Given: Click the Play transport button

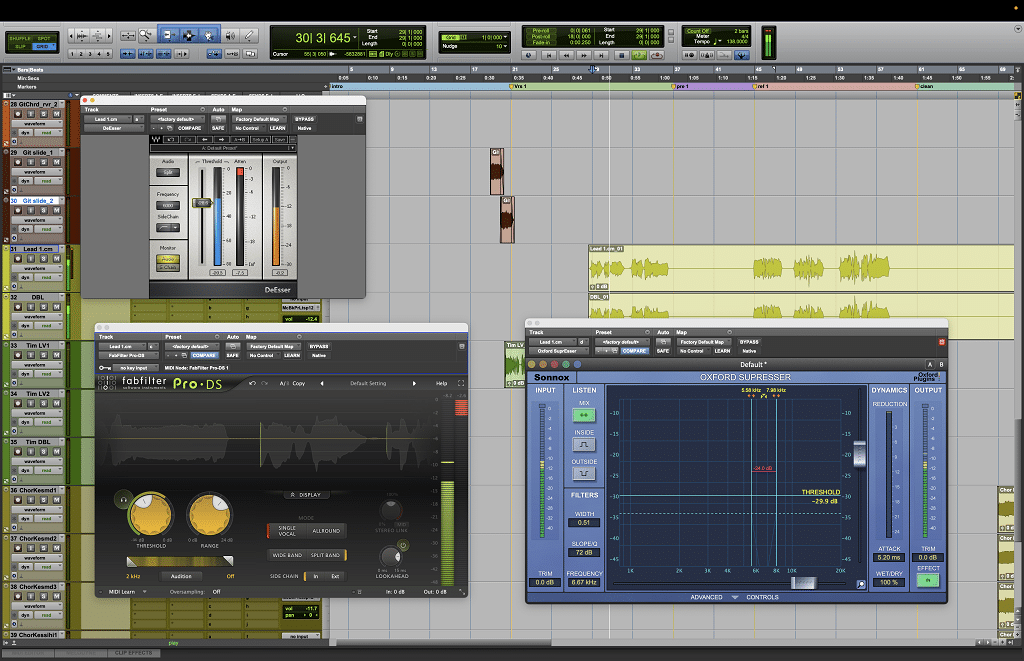Looking at the screenshot, I should click(x=639, y=56).
